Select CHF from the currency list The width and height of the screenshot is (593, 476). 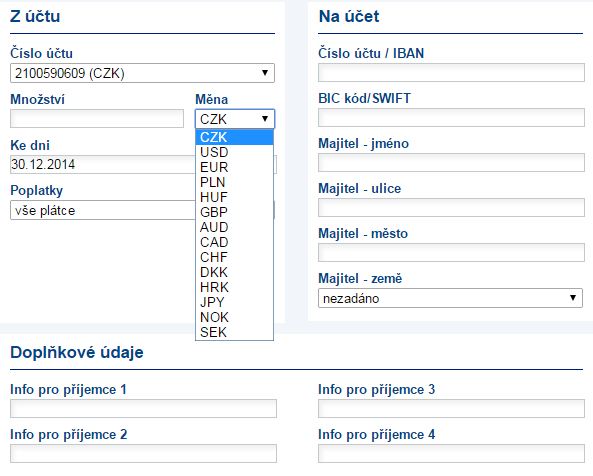click(234, 257)
